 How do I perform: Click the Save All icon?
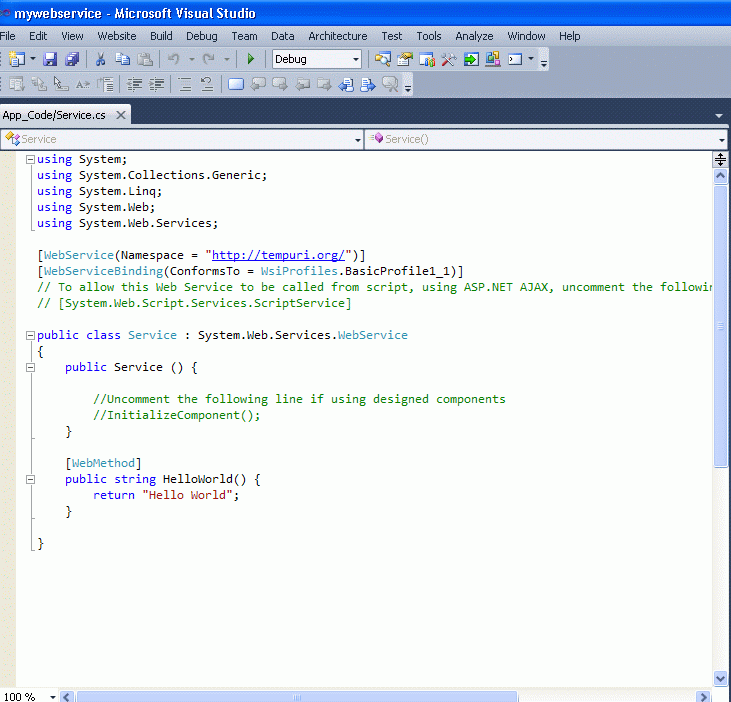[72, 60]
